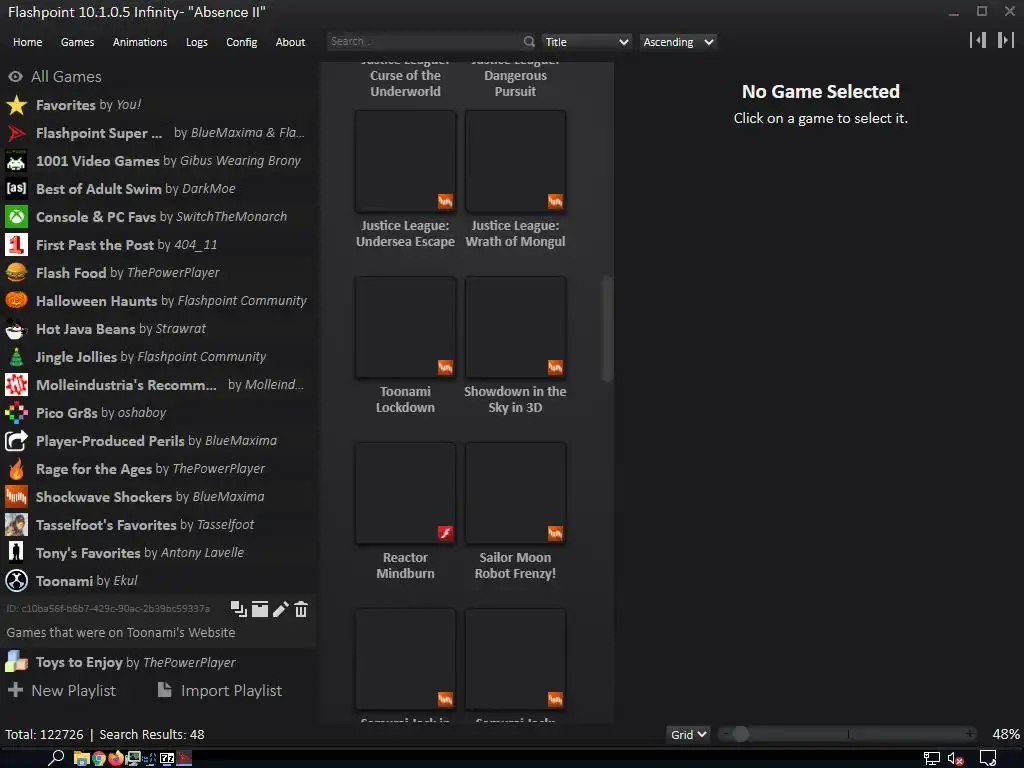This screenshot has height=768, width=1024.
Task: Click the Flashpoint Super playlist red arrow icon
Action: 16,133
